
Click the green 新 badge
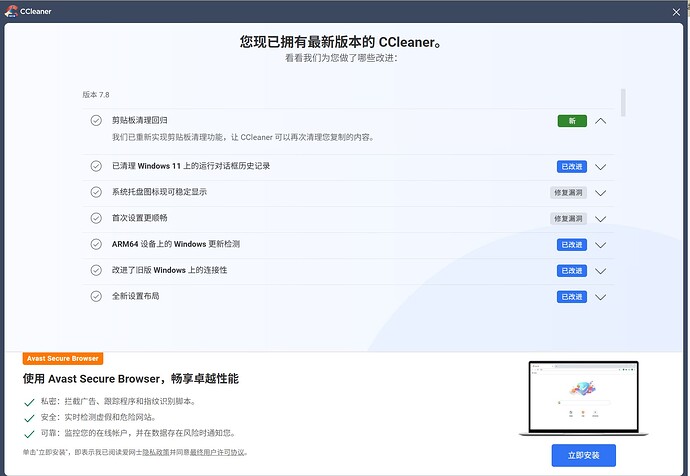coord(572,121)
